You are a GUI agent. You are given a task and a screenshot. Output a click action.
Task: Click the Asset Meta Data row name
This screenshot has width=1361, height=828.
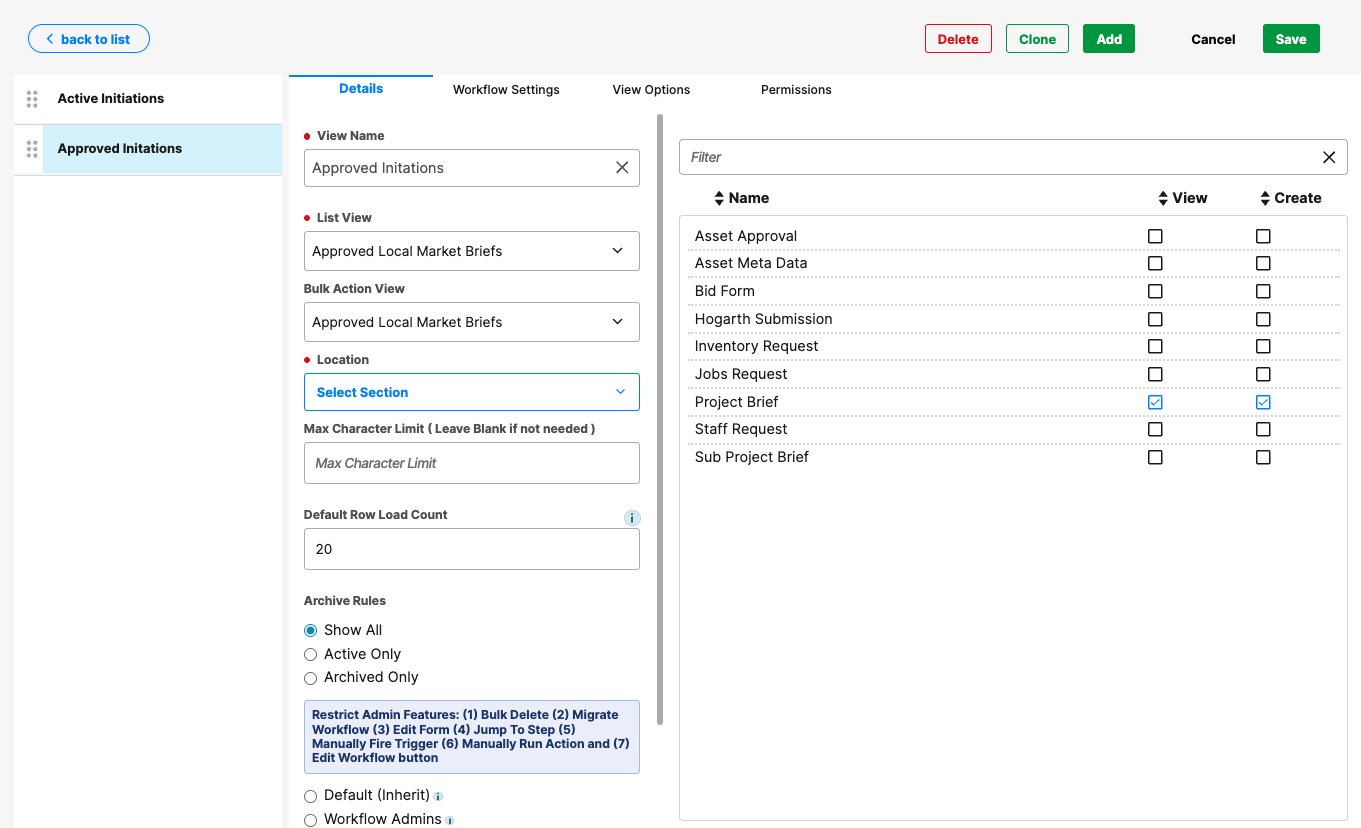[751, 263]
